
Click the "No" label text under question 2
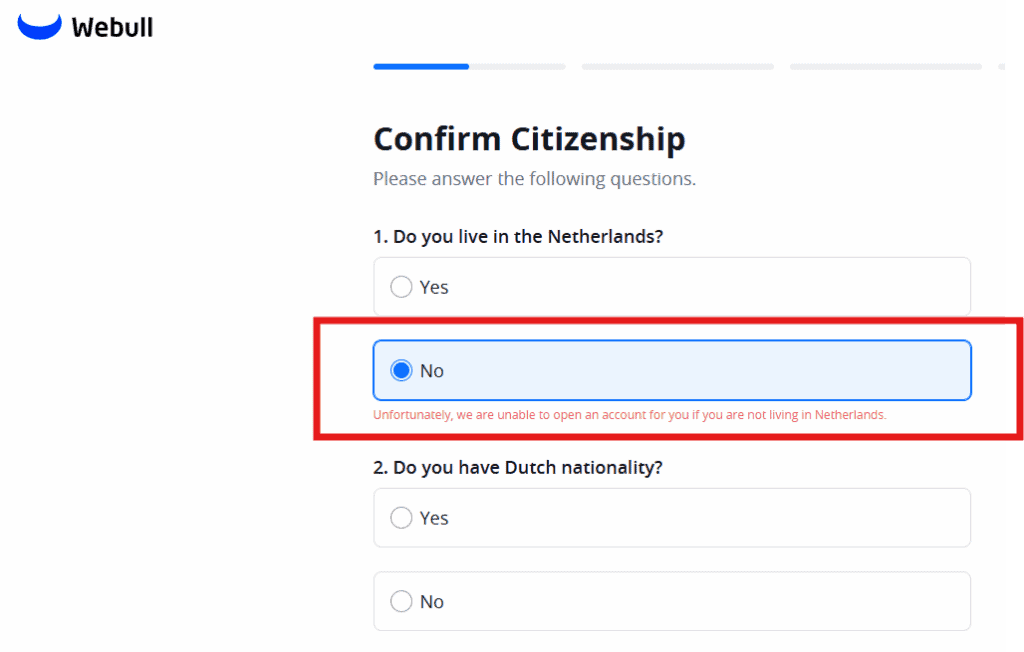tap(432, 602)
